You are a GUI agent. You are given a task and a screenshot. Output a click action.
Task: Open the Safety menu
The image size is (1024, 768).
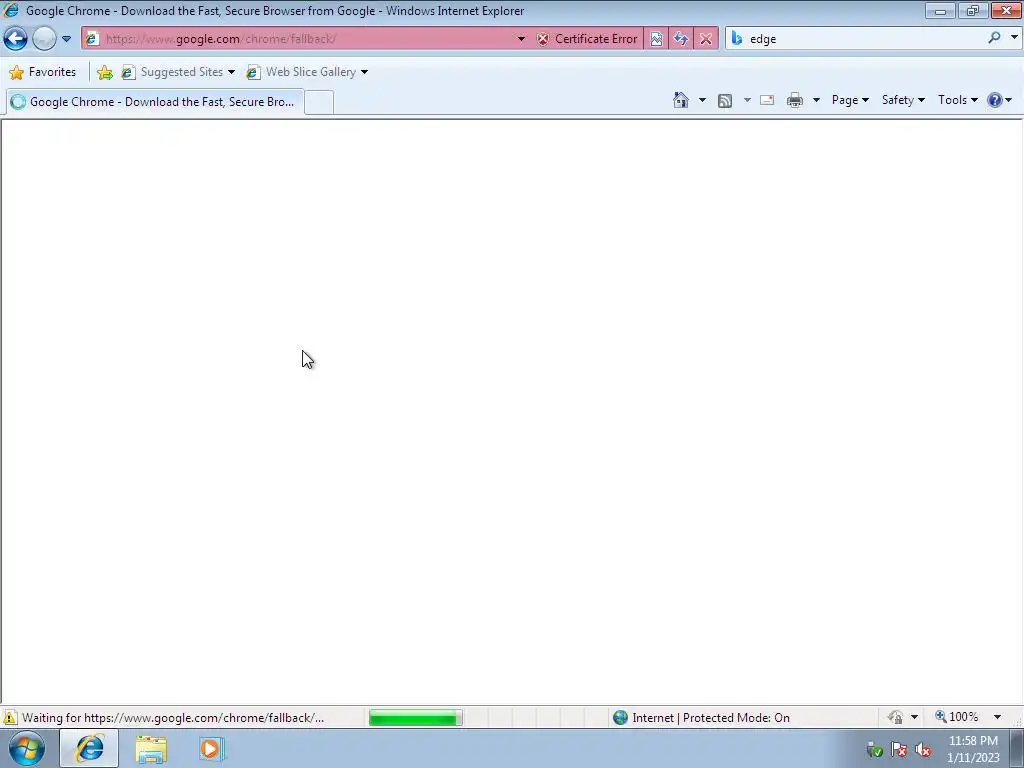coord(903,100)
